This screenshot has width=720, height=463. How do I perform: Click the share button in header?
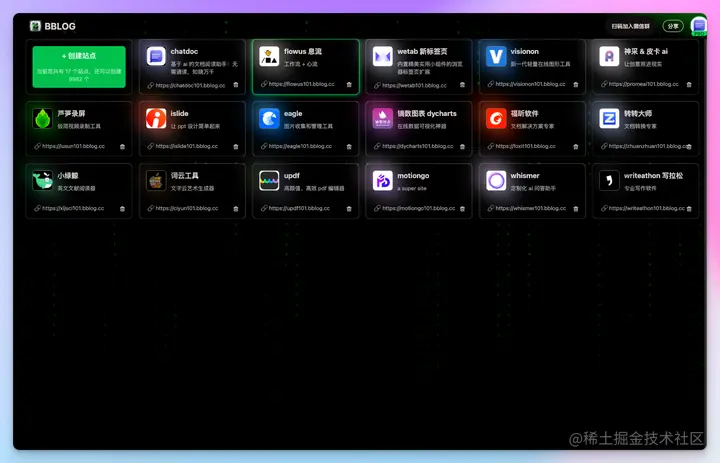[x=673, y=26]
